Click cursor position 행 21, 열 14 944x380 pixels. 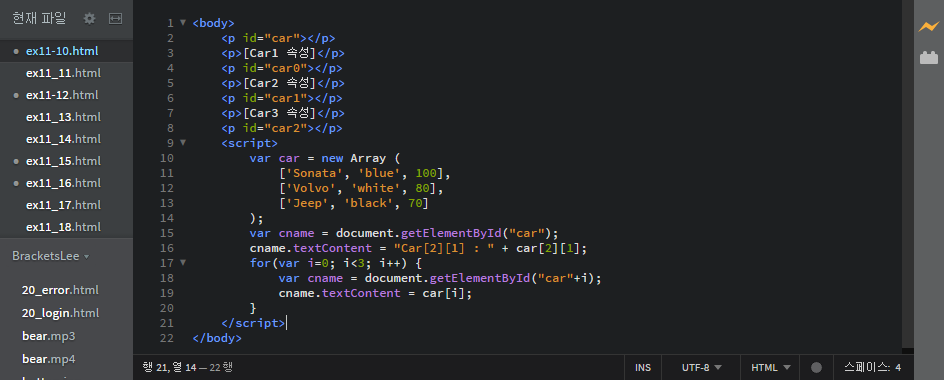tap(170, 367)
